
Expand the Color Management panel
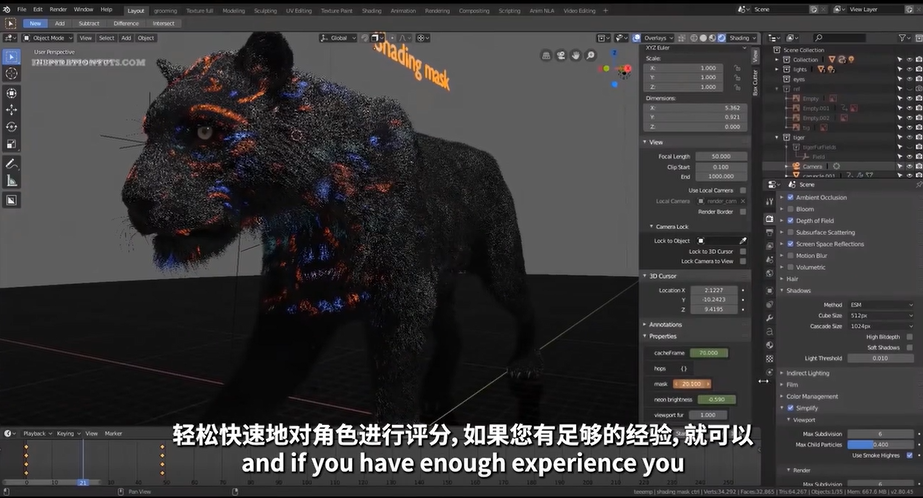812,397
